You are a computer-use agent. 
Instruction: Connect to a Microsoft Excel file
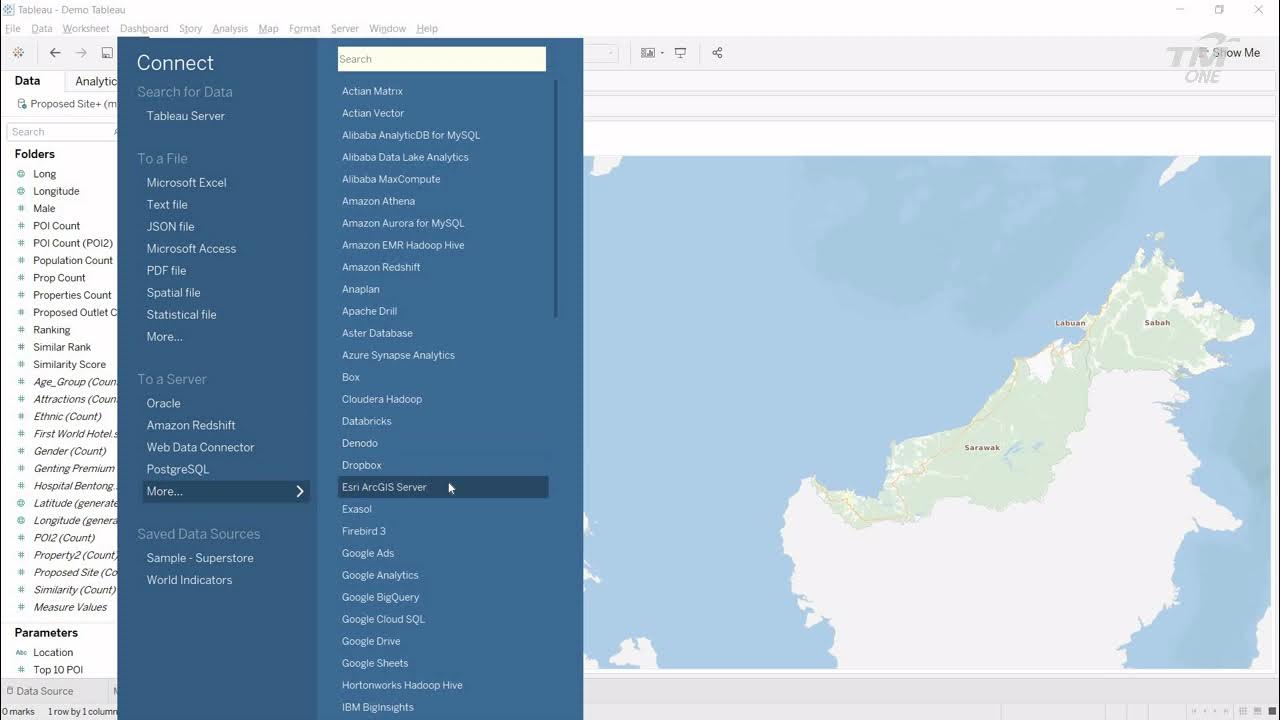coord(187,183)
